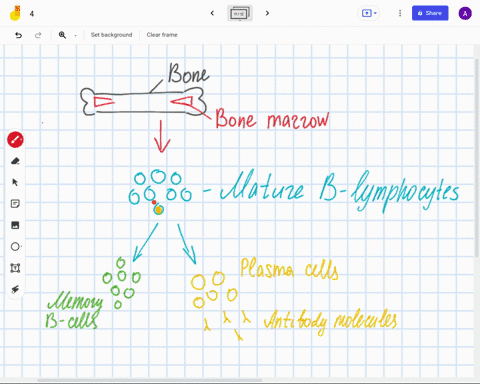Select the Eraser tool

[x=15, y=161]
